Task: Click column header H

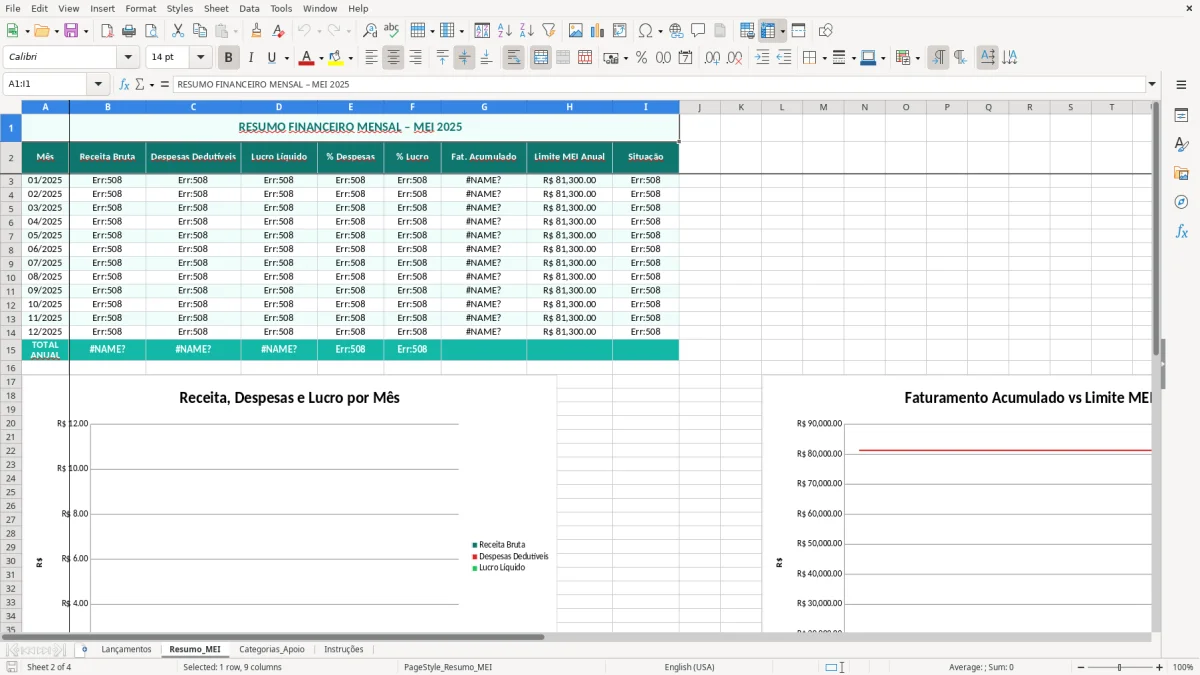Action: [569, 106]
